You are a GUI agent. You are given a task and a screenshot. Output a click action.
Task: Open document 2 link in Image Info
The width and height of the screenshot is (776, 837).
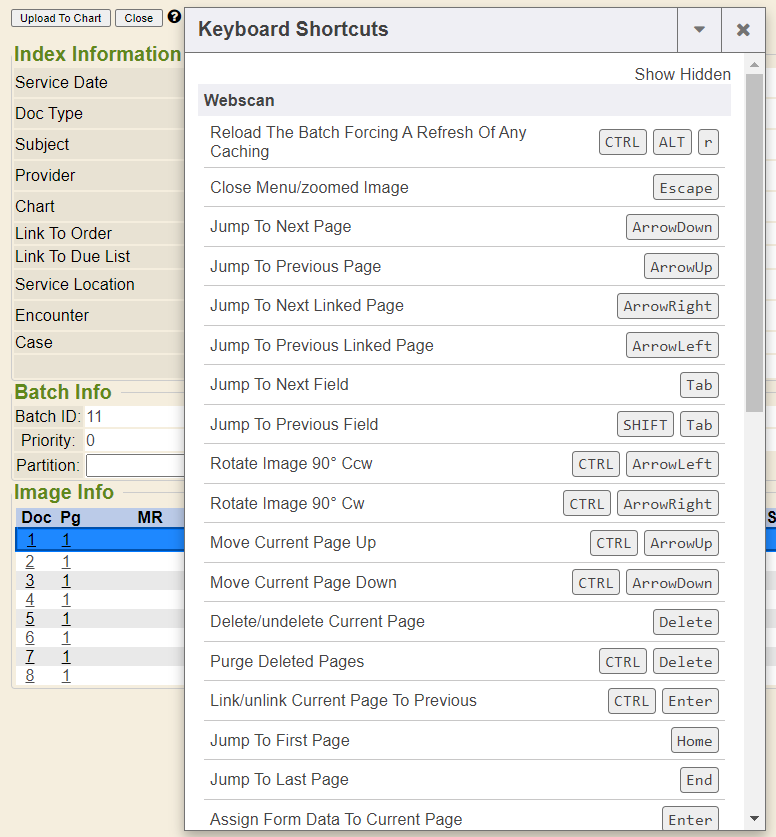[x=30, y=561]
